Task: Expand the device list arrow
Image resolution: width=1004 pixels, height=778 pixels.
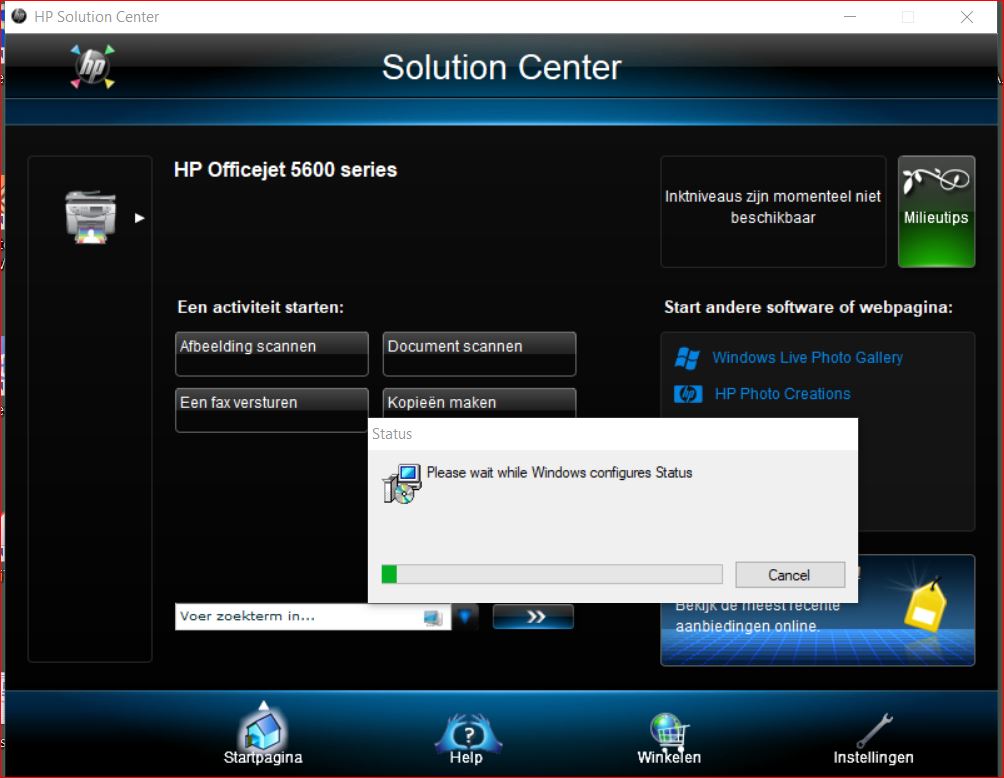Action: [140, 218]
